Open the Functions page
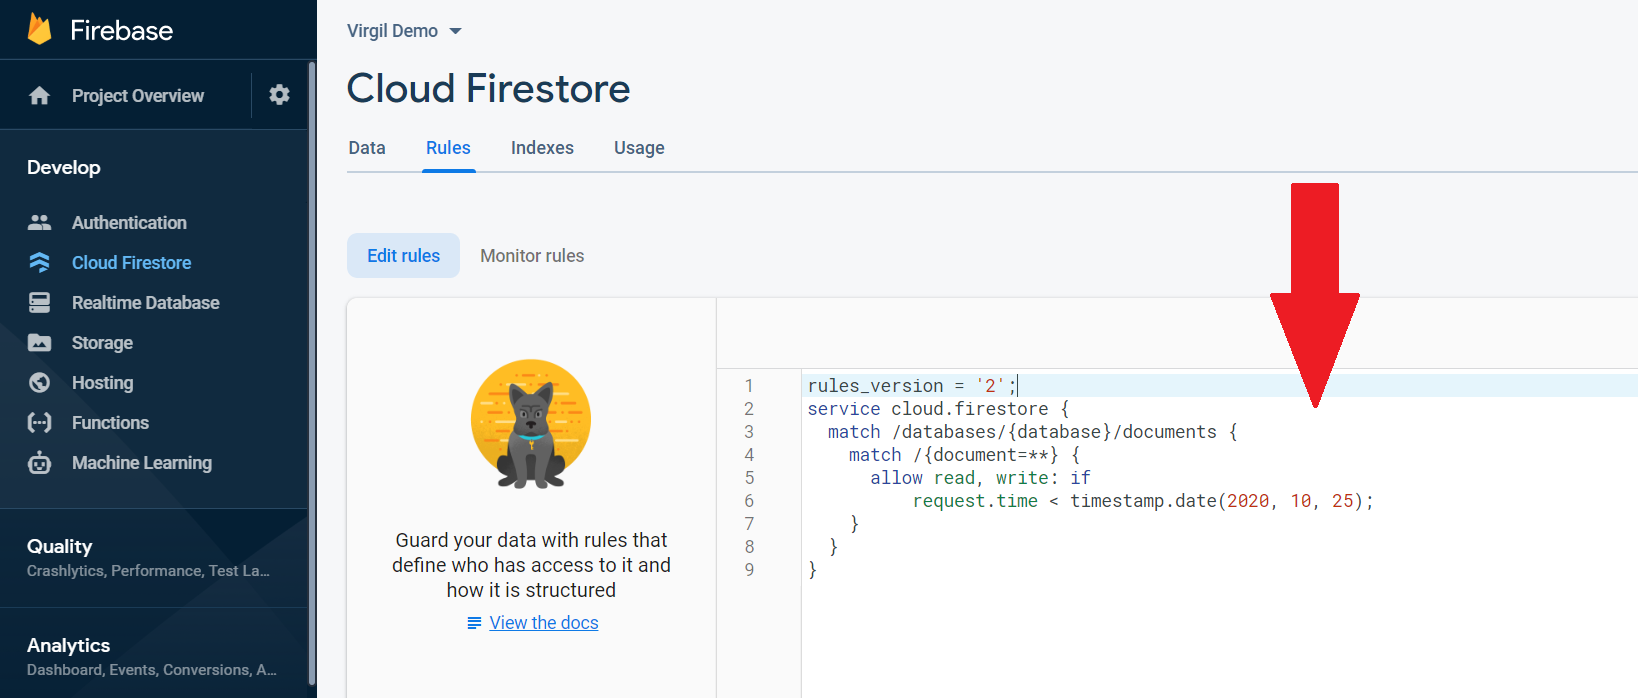The width and height of the screenshot is (1638, 698). 110,422
